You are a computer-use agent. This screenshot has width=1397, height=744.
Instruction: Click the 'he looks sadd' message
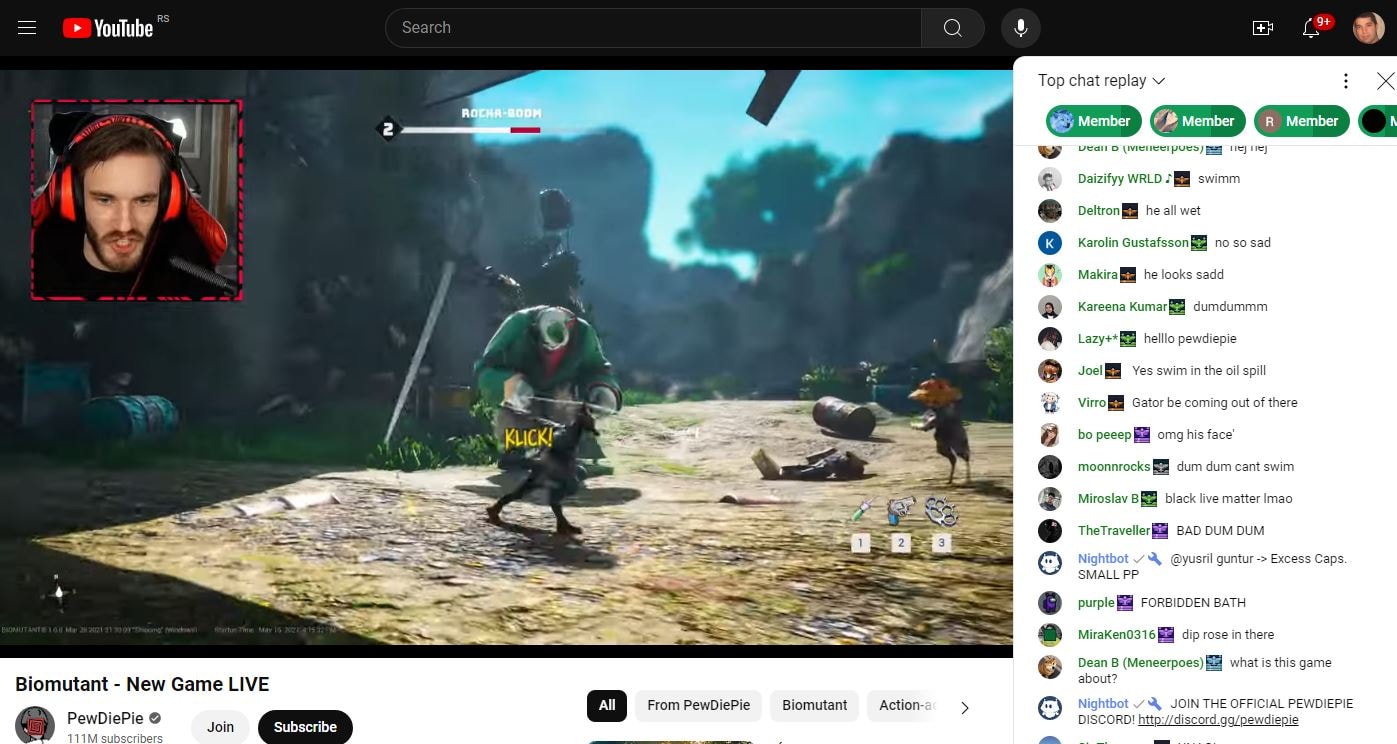click(x=1184, y=275)
